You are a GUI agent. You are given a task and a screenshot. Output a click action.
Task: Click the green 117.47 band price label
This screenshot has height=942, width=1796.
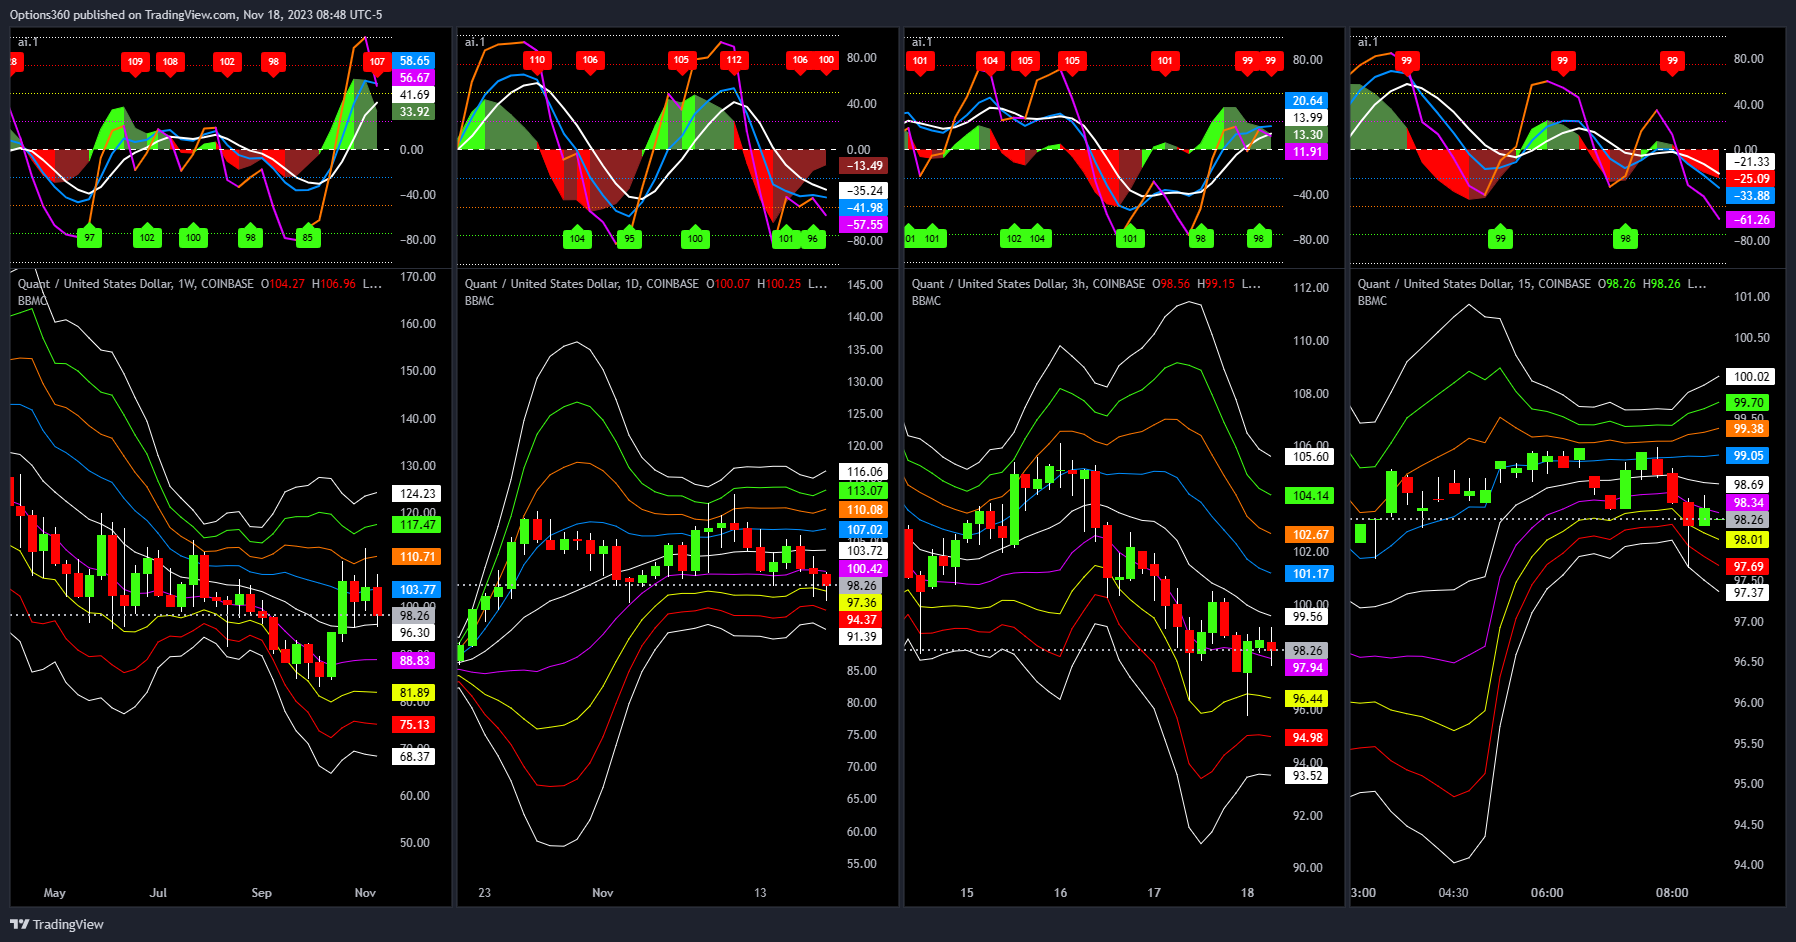[417, 525]
